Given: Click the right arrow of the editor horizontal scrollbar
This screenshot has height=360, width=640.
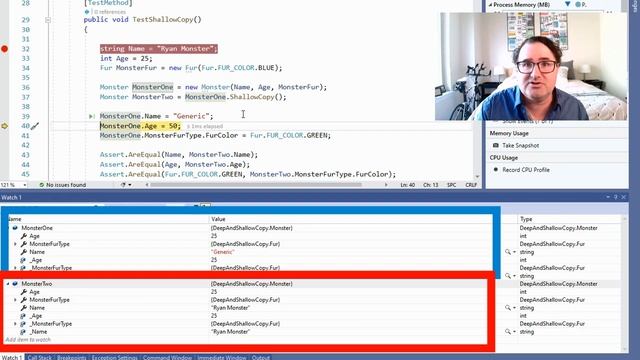Looking at the screenshot, I should coord(386,185).
